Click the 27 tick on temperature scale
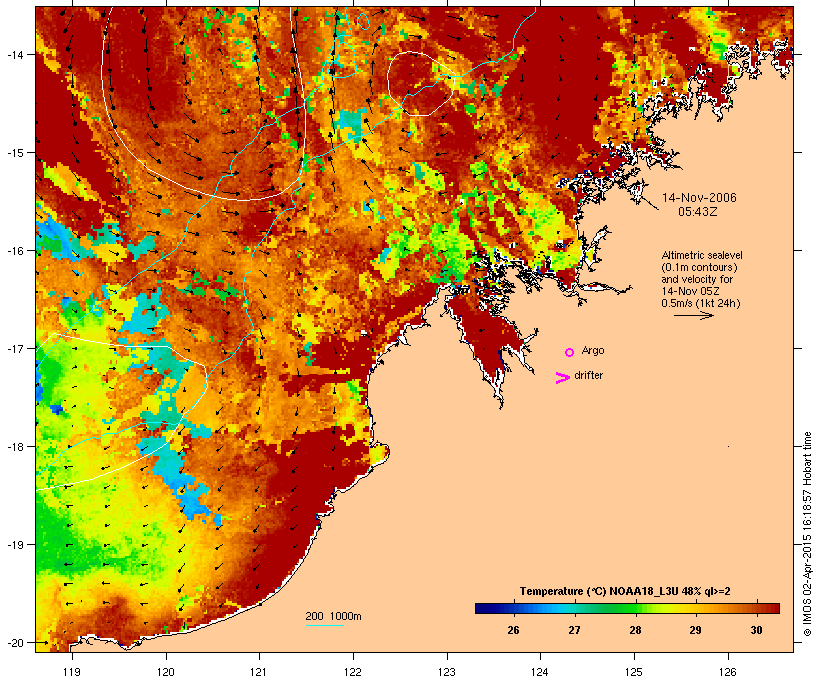This screenshot has height=680, width=820. pyautogui.click(x=574, y=630)
